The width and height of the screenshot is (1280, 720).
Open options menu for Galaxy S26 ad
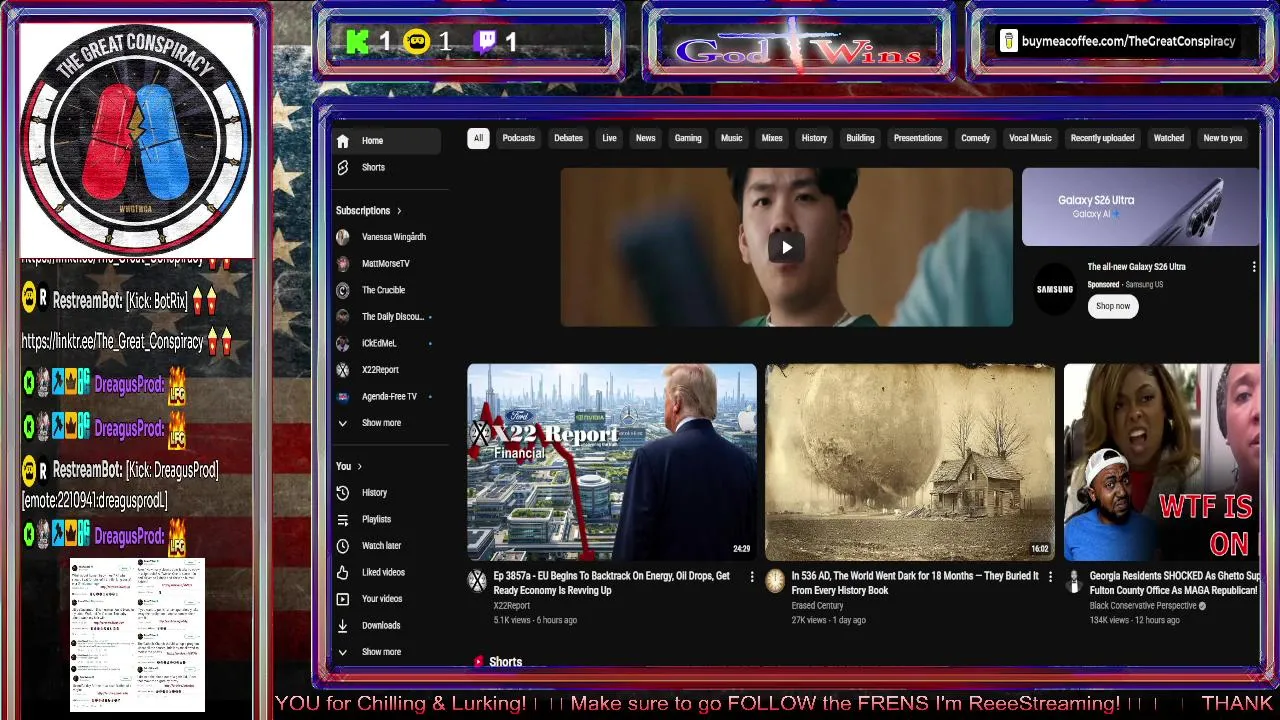click(x=1254, y=267)
